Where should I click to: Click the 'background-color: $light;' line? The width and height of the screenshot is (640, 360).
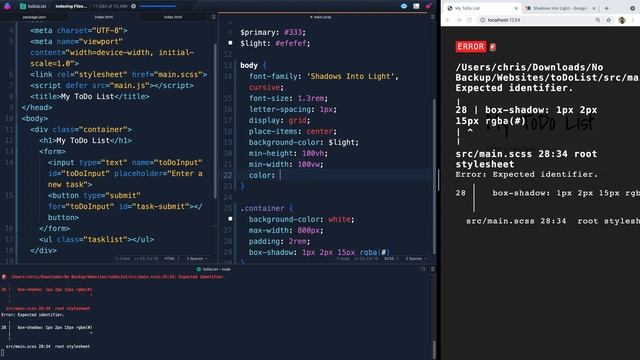point(304,142)
